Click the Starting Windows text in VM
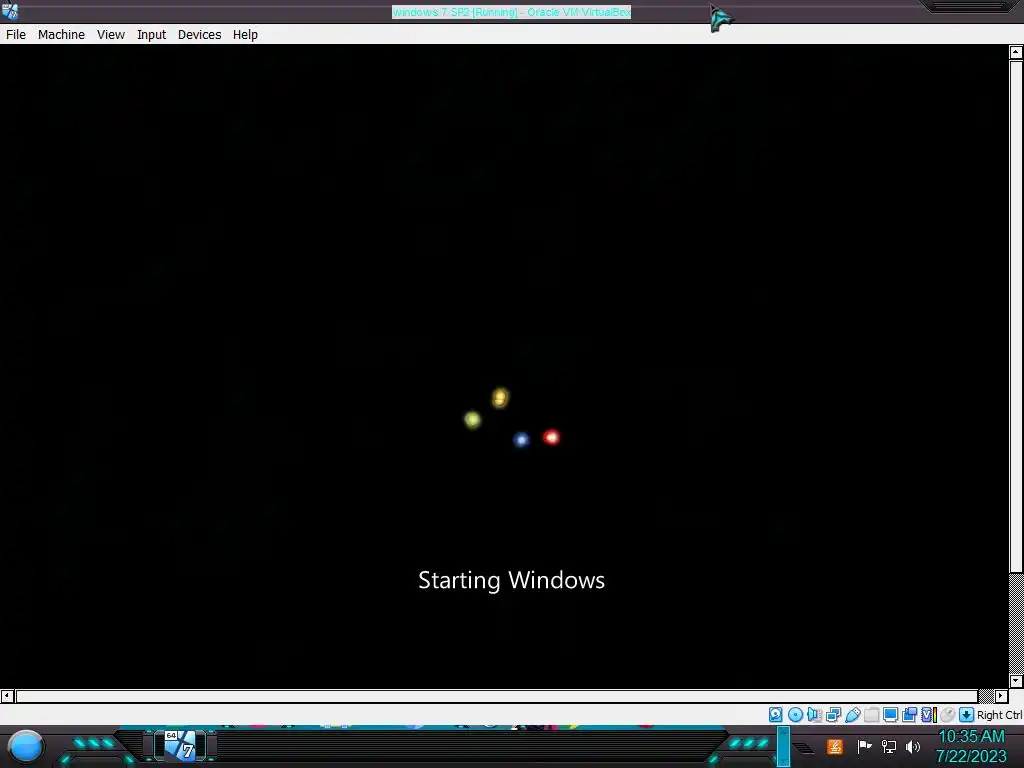Viewport: 1024px width, 768px height. (511, 580)
